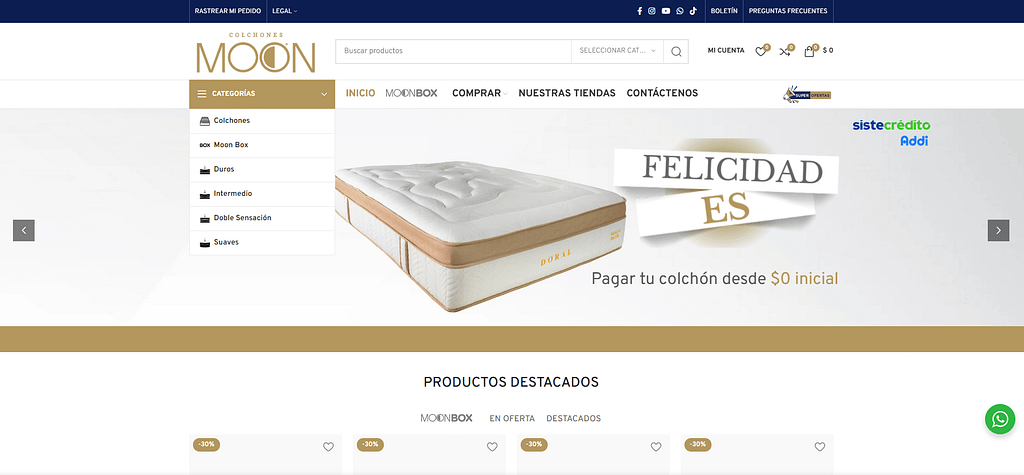
Task: Expand the Legal dropdown
Action: coord(284,11)
